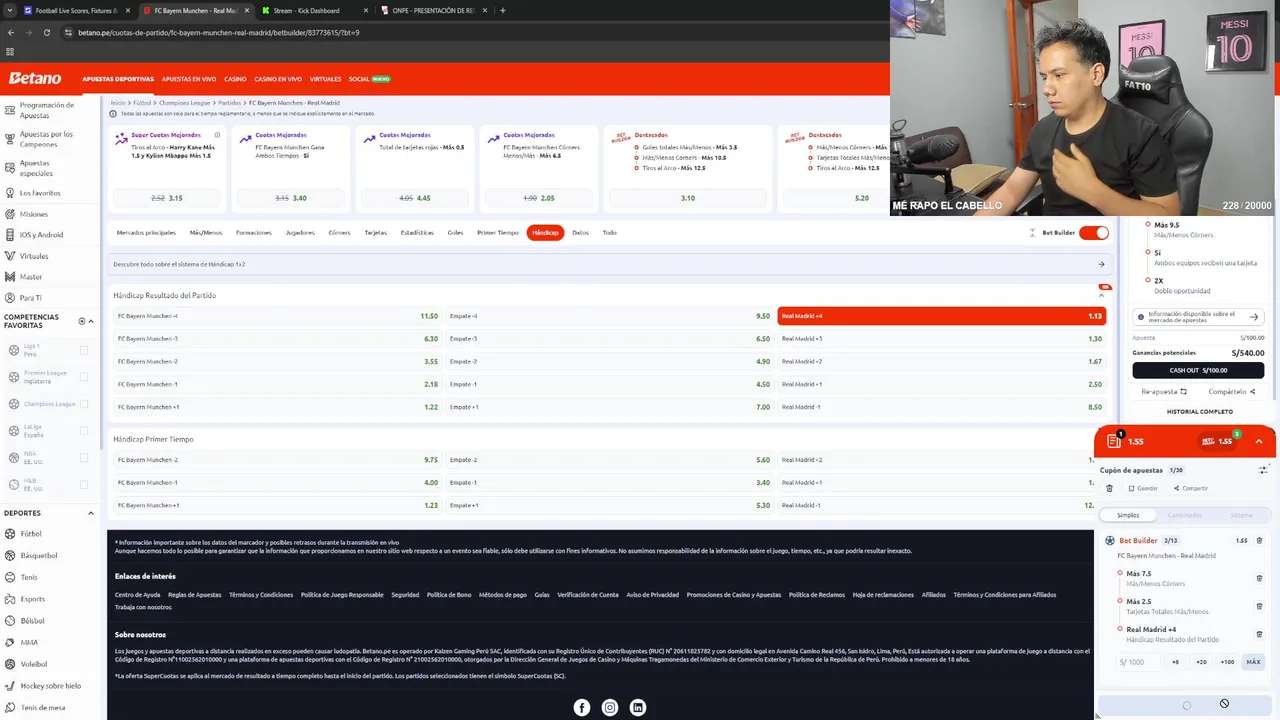
Task: Toggle the Bet Builder switch
Action: [1094, 233]
